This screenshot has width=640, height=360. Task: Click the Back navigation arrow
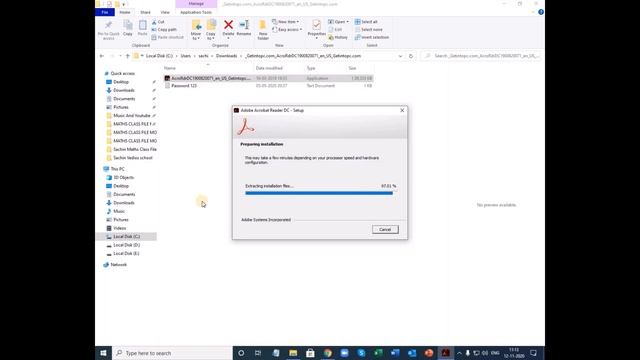(x=102, y=56)
